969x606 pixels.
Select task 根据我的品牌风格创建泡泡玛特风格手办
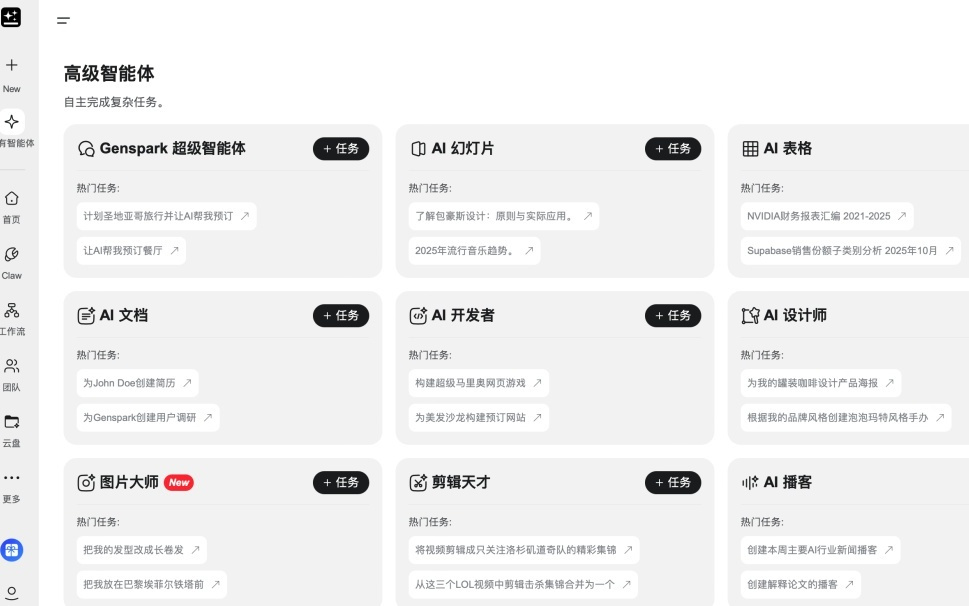846,418
